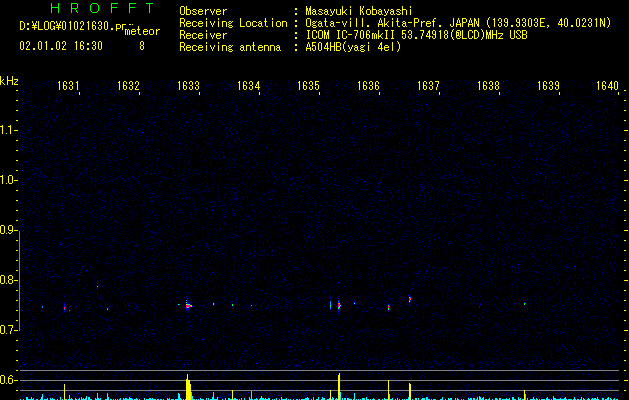
Task: Click the 1.0 kHz frequency label
Action: (x=9, y=180)
